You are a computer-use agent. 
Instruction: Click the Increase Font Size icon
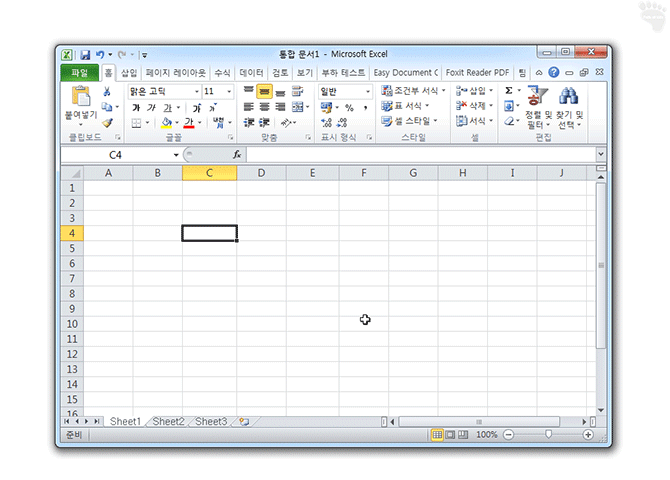197,108
